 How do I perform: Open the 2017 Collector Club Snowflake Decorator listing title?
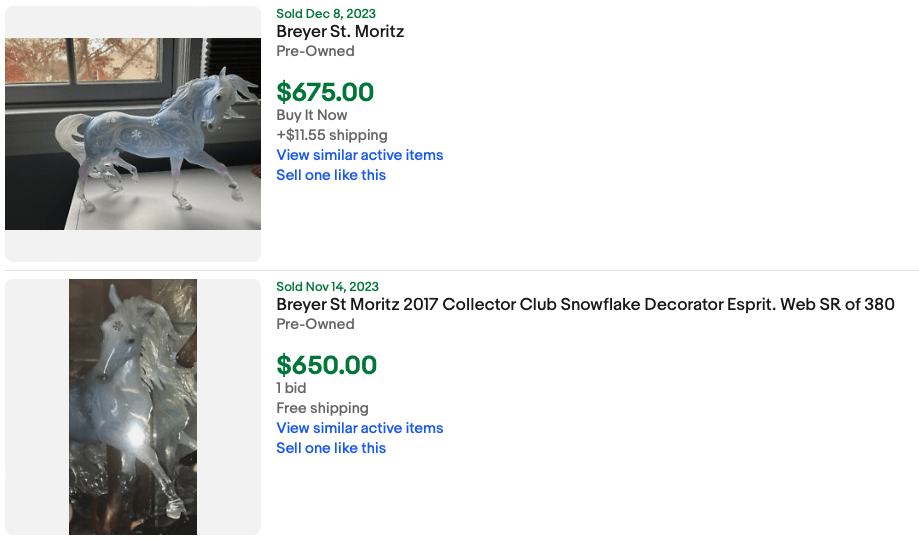point(585,305)
